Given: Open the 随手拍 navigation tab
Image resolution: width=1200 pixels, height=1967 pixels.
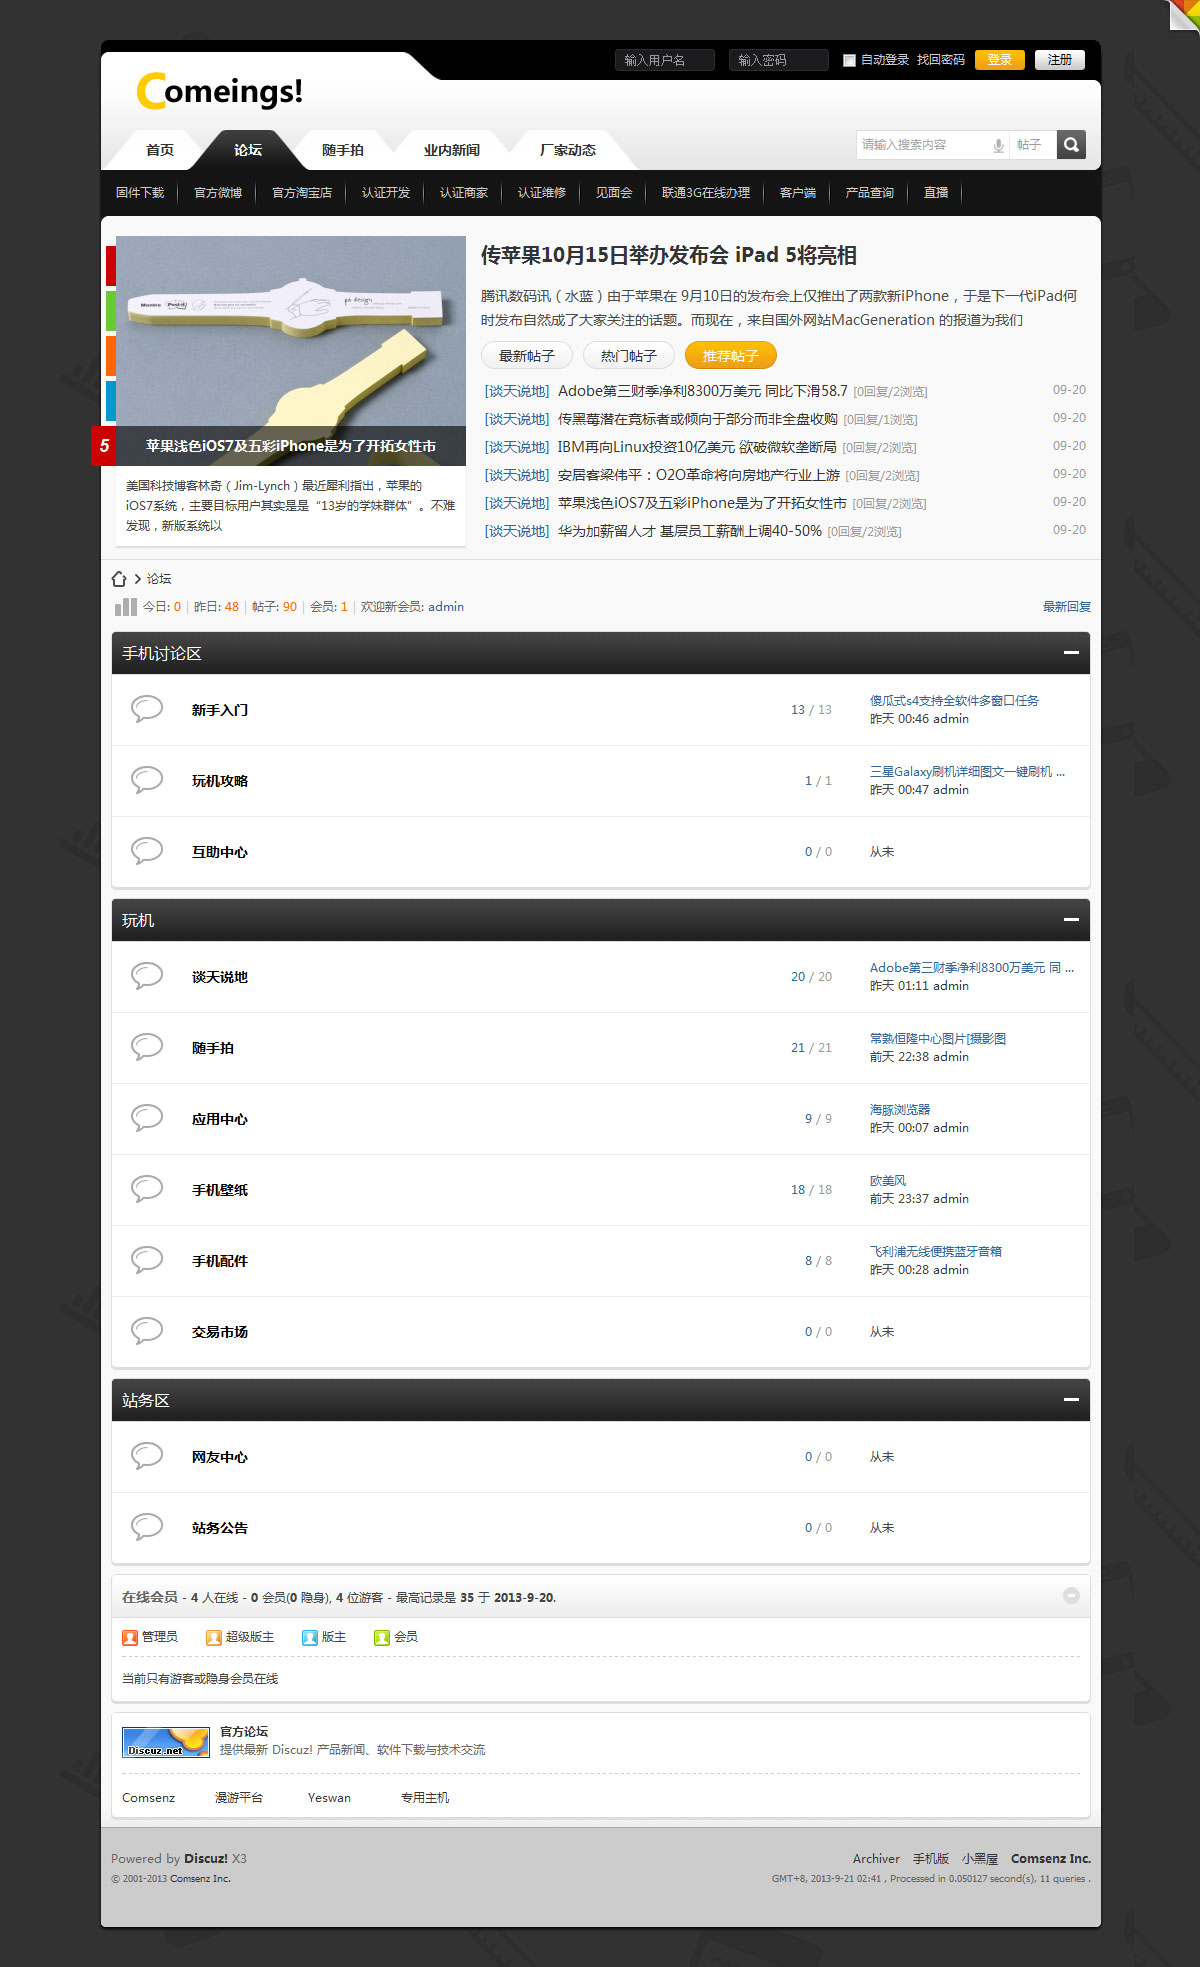Looking at the screenshot, I should [x=343, y=150].
